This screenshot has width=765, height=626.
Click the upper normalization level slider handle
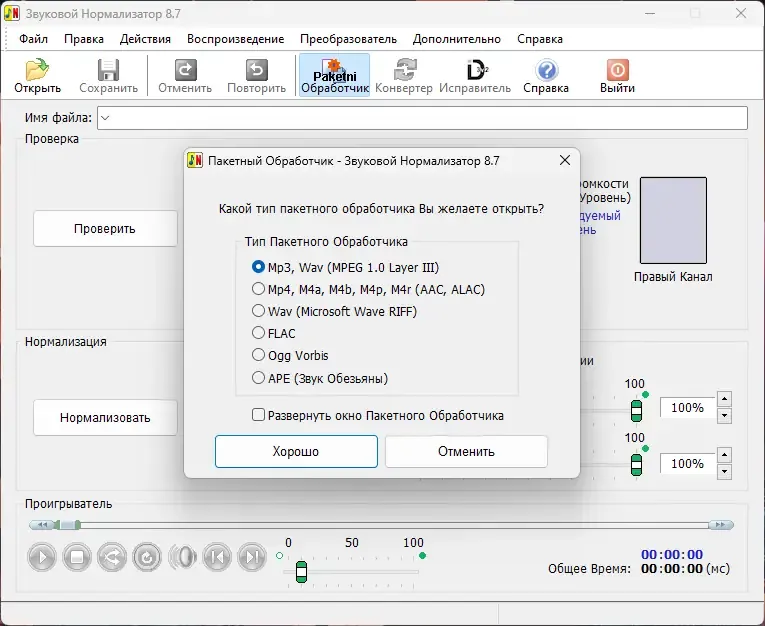tap(636, 411)
